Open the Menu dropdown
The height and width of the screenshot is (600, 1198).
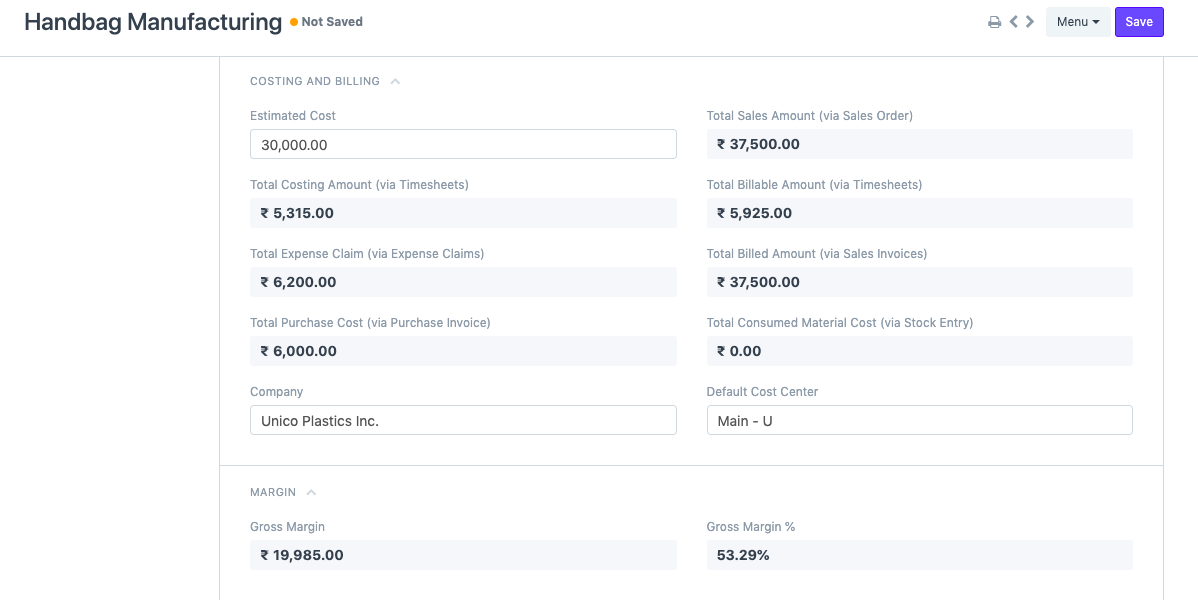click(1078, 21)
